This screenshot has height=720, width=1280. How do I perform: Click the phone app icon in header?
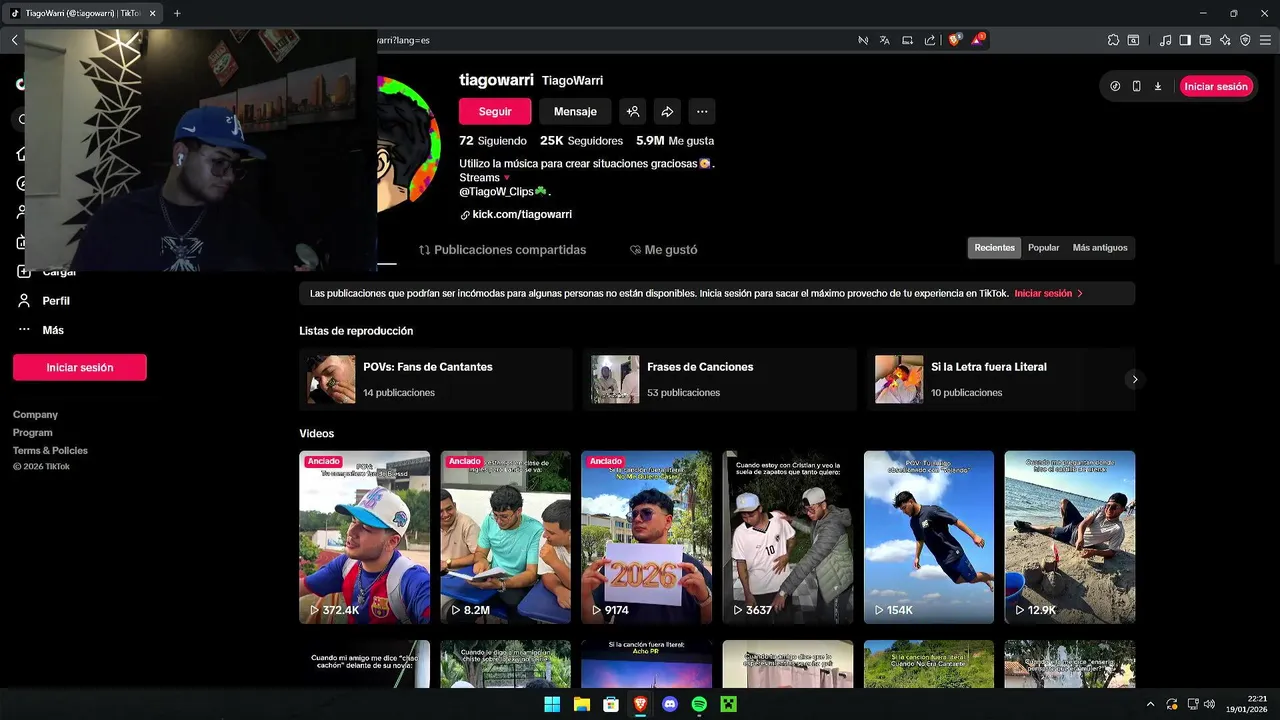tap(1136, 86)
